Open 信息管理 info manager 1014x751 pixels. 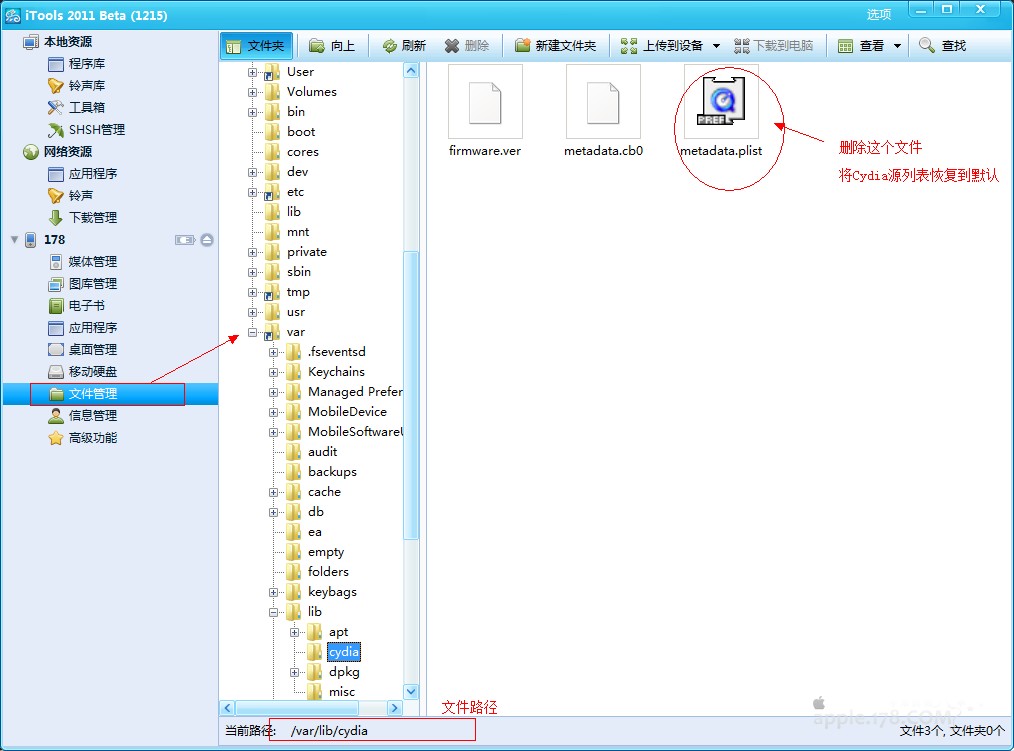(93, 416)
